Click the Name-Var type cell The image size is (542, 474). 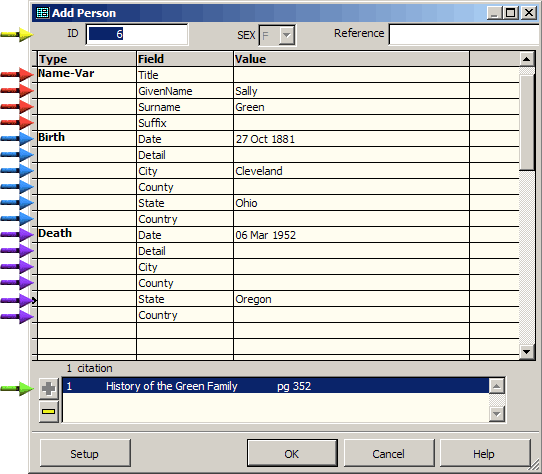pyautogui.click(x=86, y=74)
